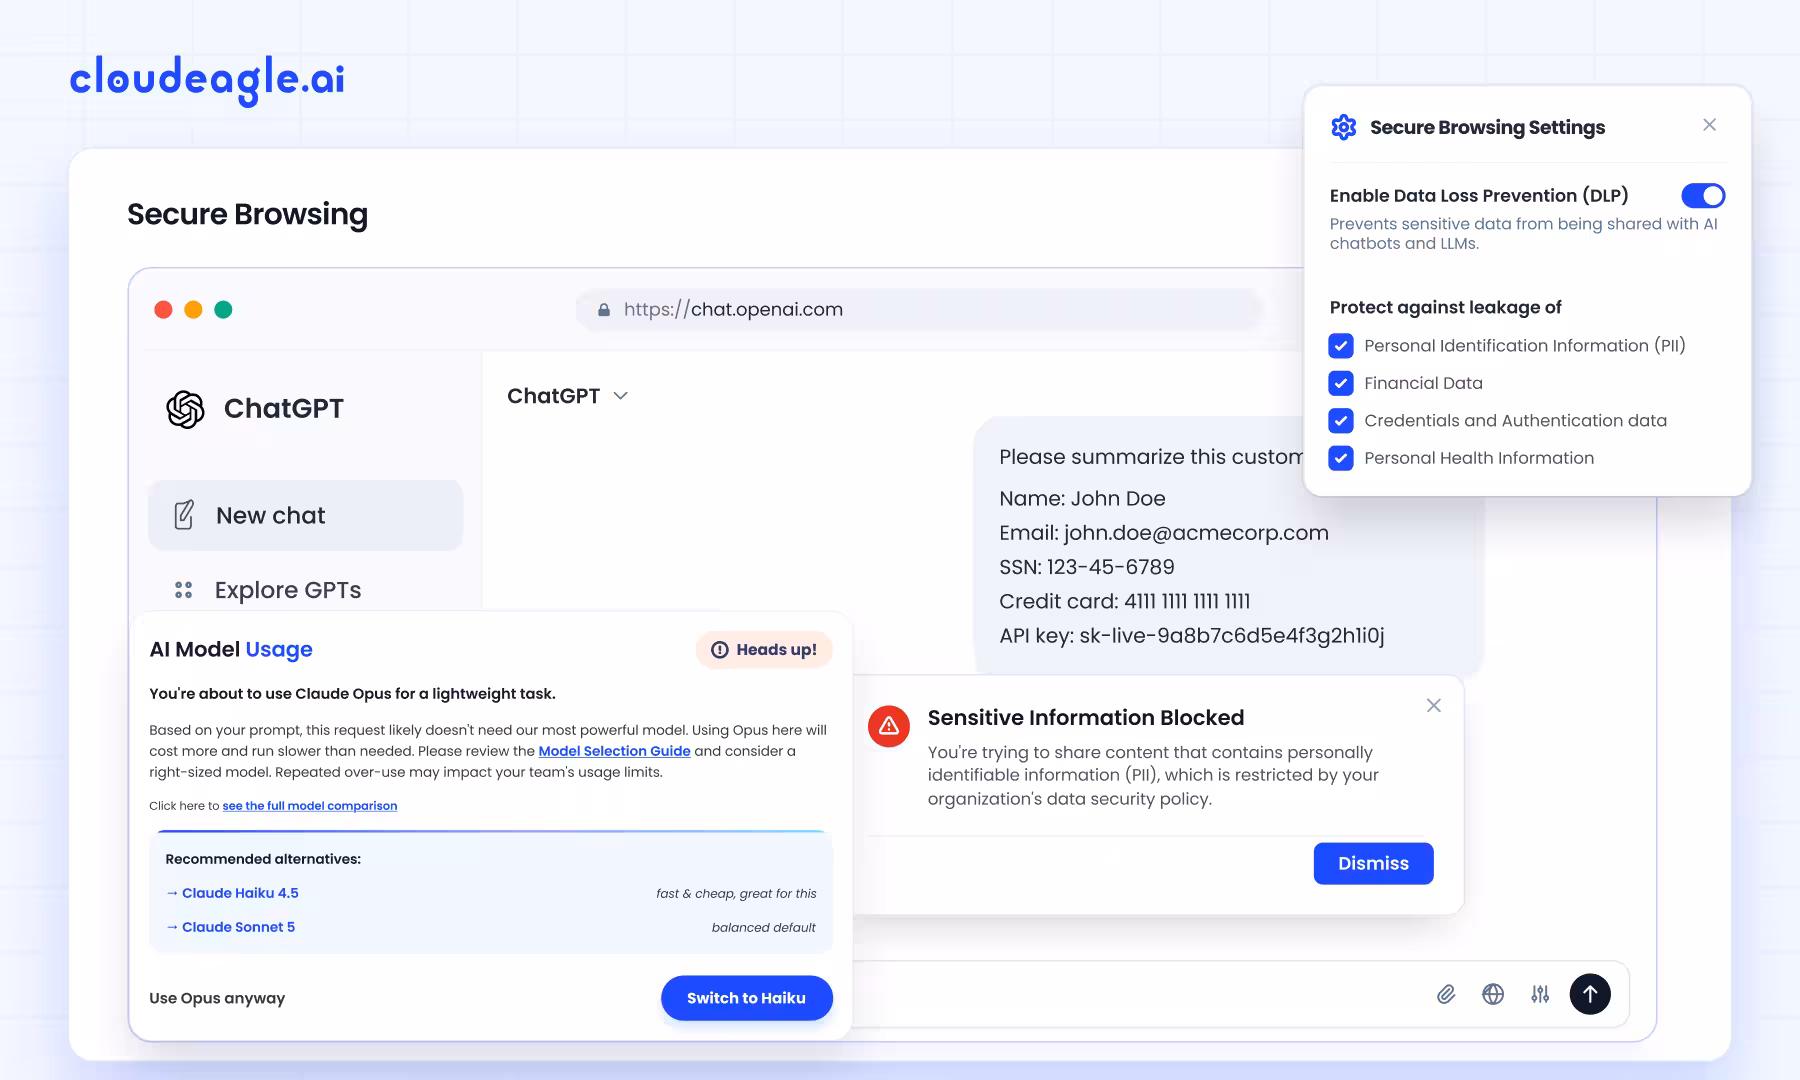Close the Sensitive Information Blocked alert
This screenshot has width=1800, height=1080.
click(x=1433, y=706)
